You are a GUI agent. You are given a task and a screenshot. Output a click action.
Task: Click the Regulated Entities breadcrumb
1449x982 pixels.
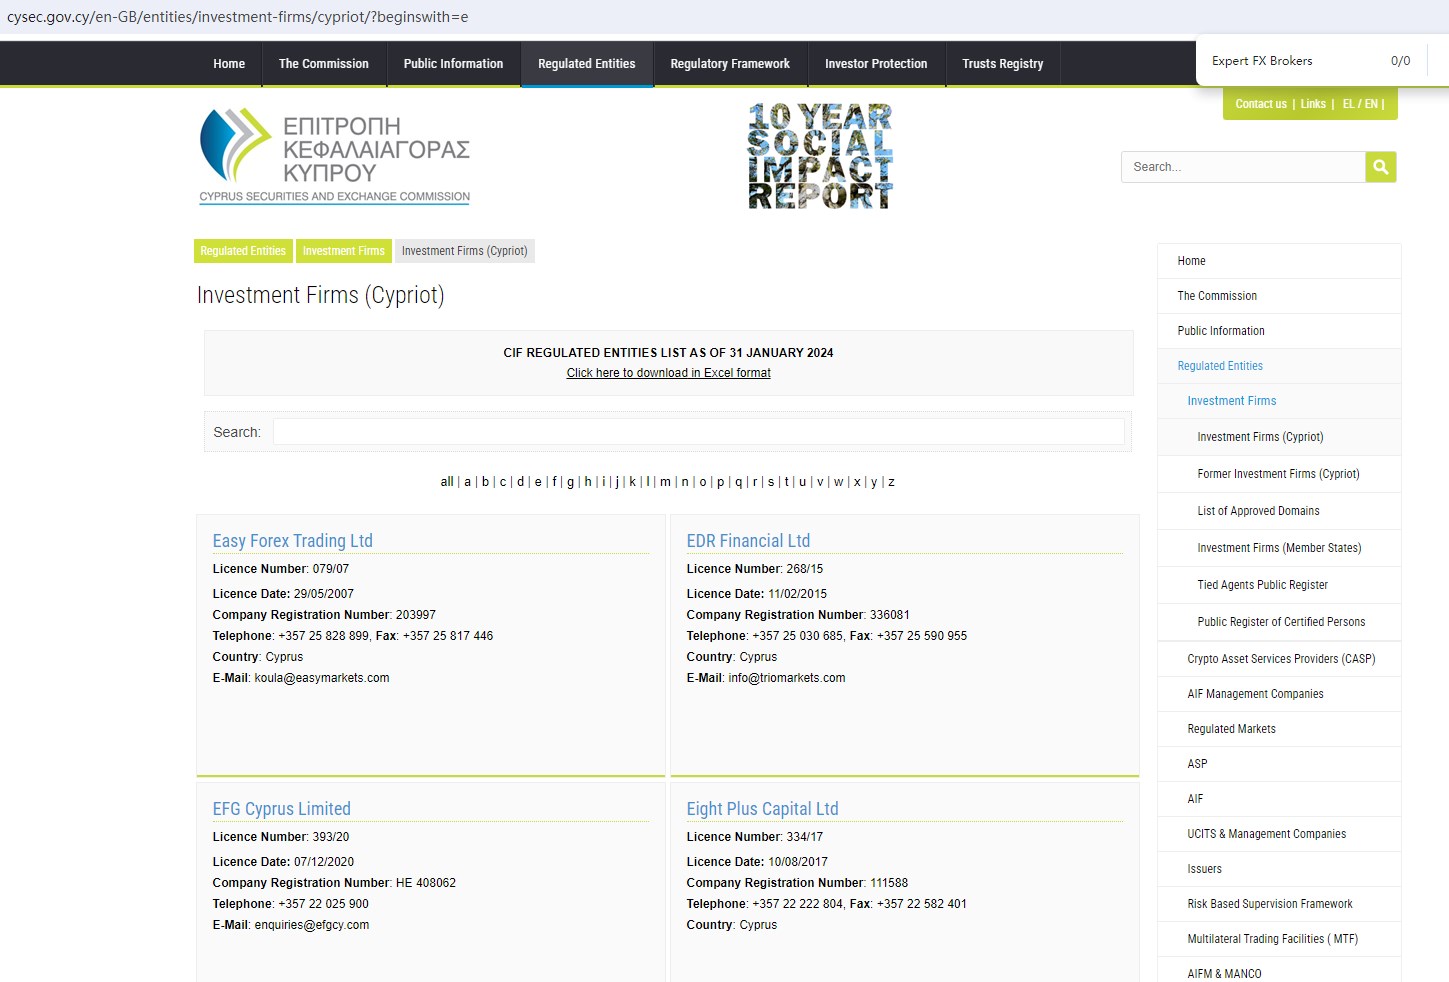pyautogui.click(x=243, y=251)
